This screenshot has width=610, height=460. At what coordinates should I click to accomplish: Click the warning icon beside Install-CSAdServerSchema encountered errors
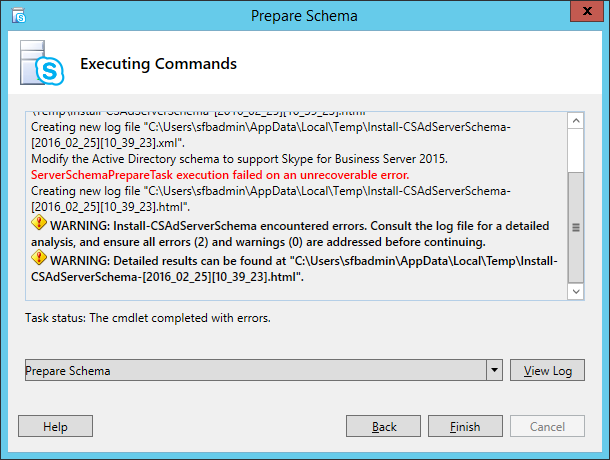pyautogui.click(x=39, y=223)
